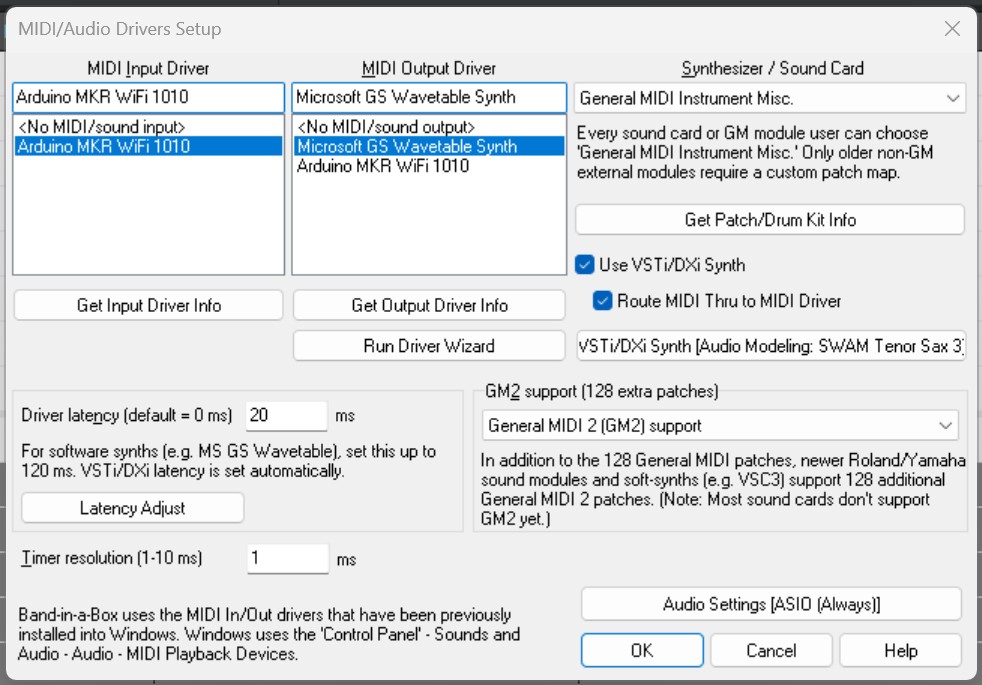The width and height of the screenshot is (982, 685).
Task: Click the Get Output Driver Info button
Action: point(428,305)
